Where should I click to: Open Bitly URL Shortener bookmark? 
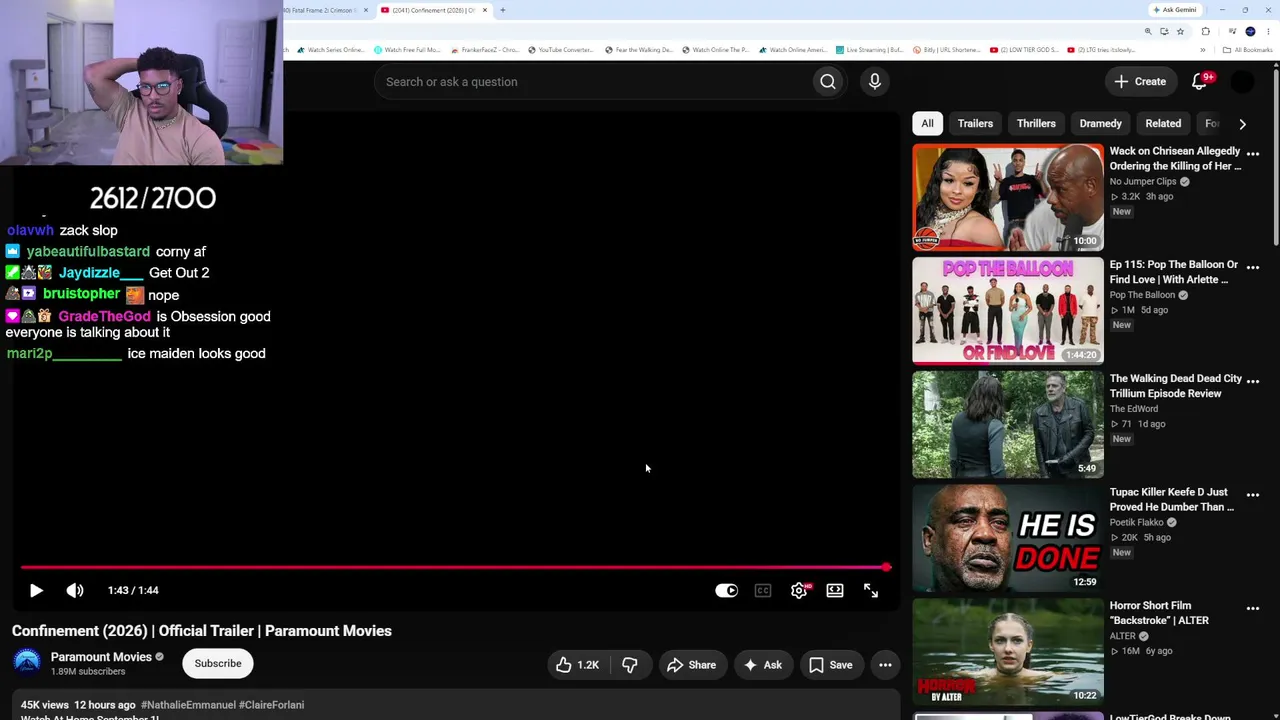point(947,50)
